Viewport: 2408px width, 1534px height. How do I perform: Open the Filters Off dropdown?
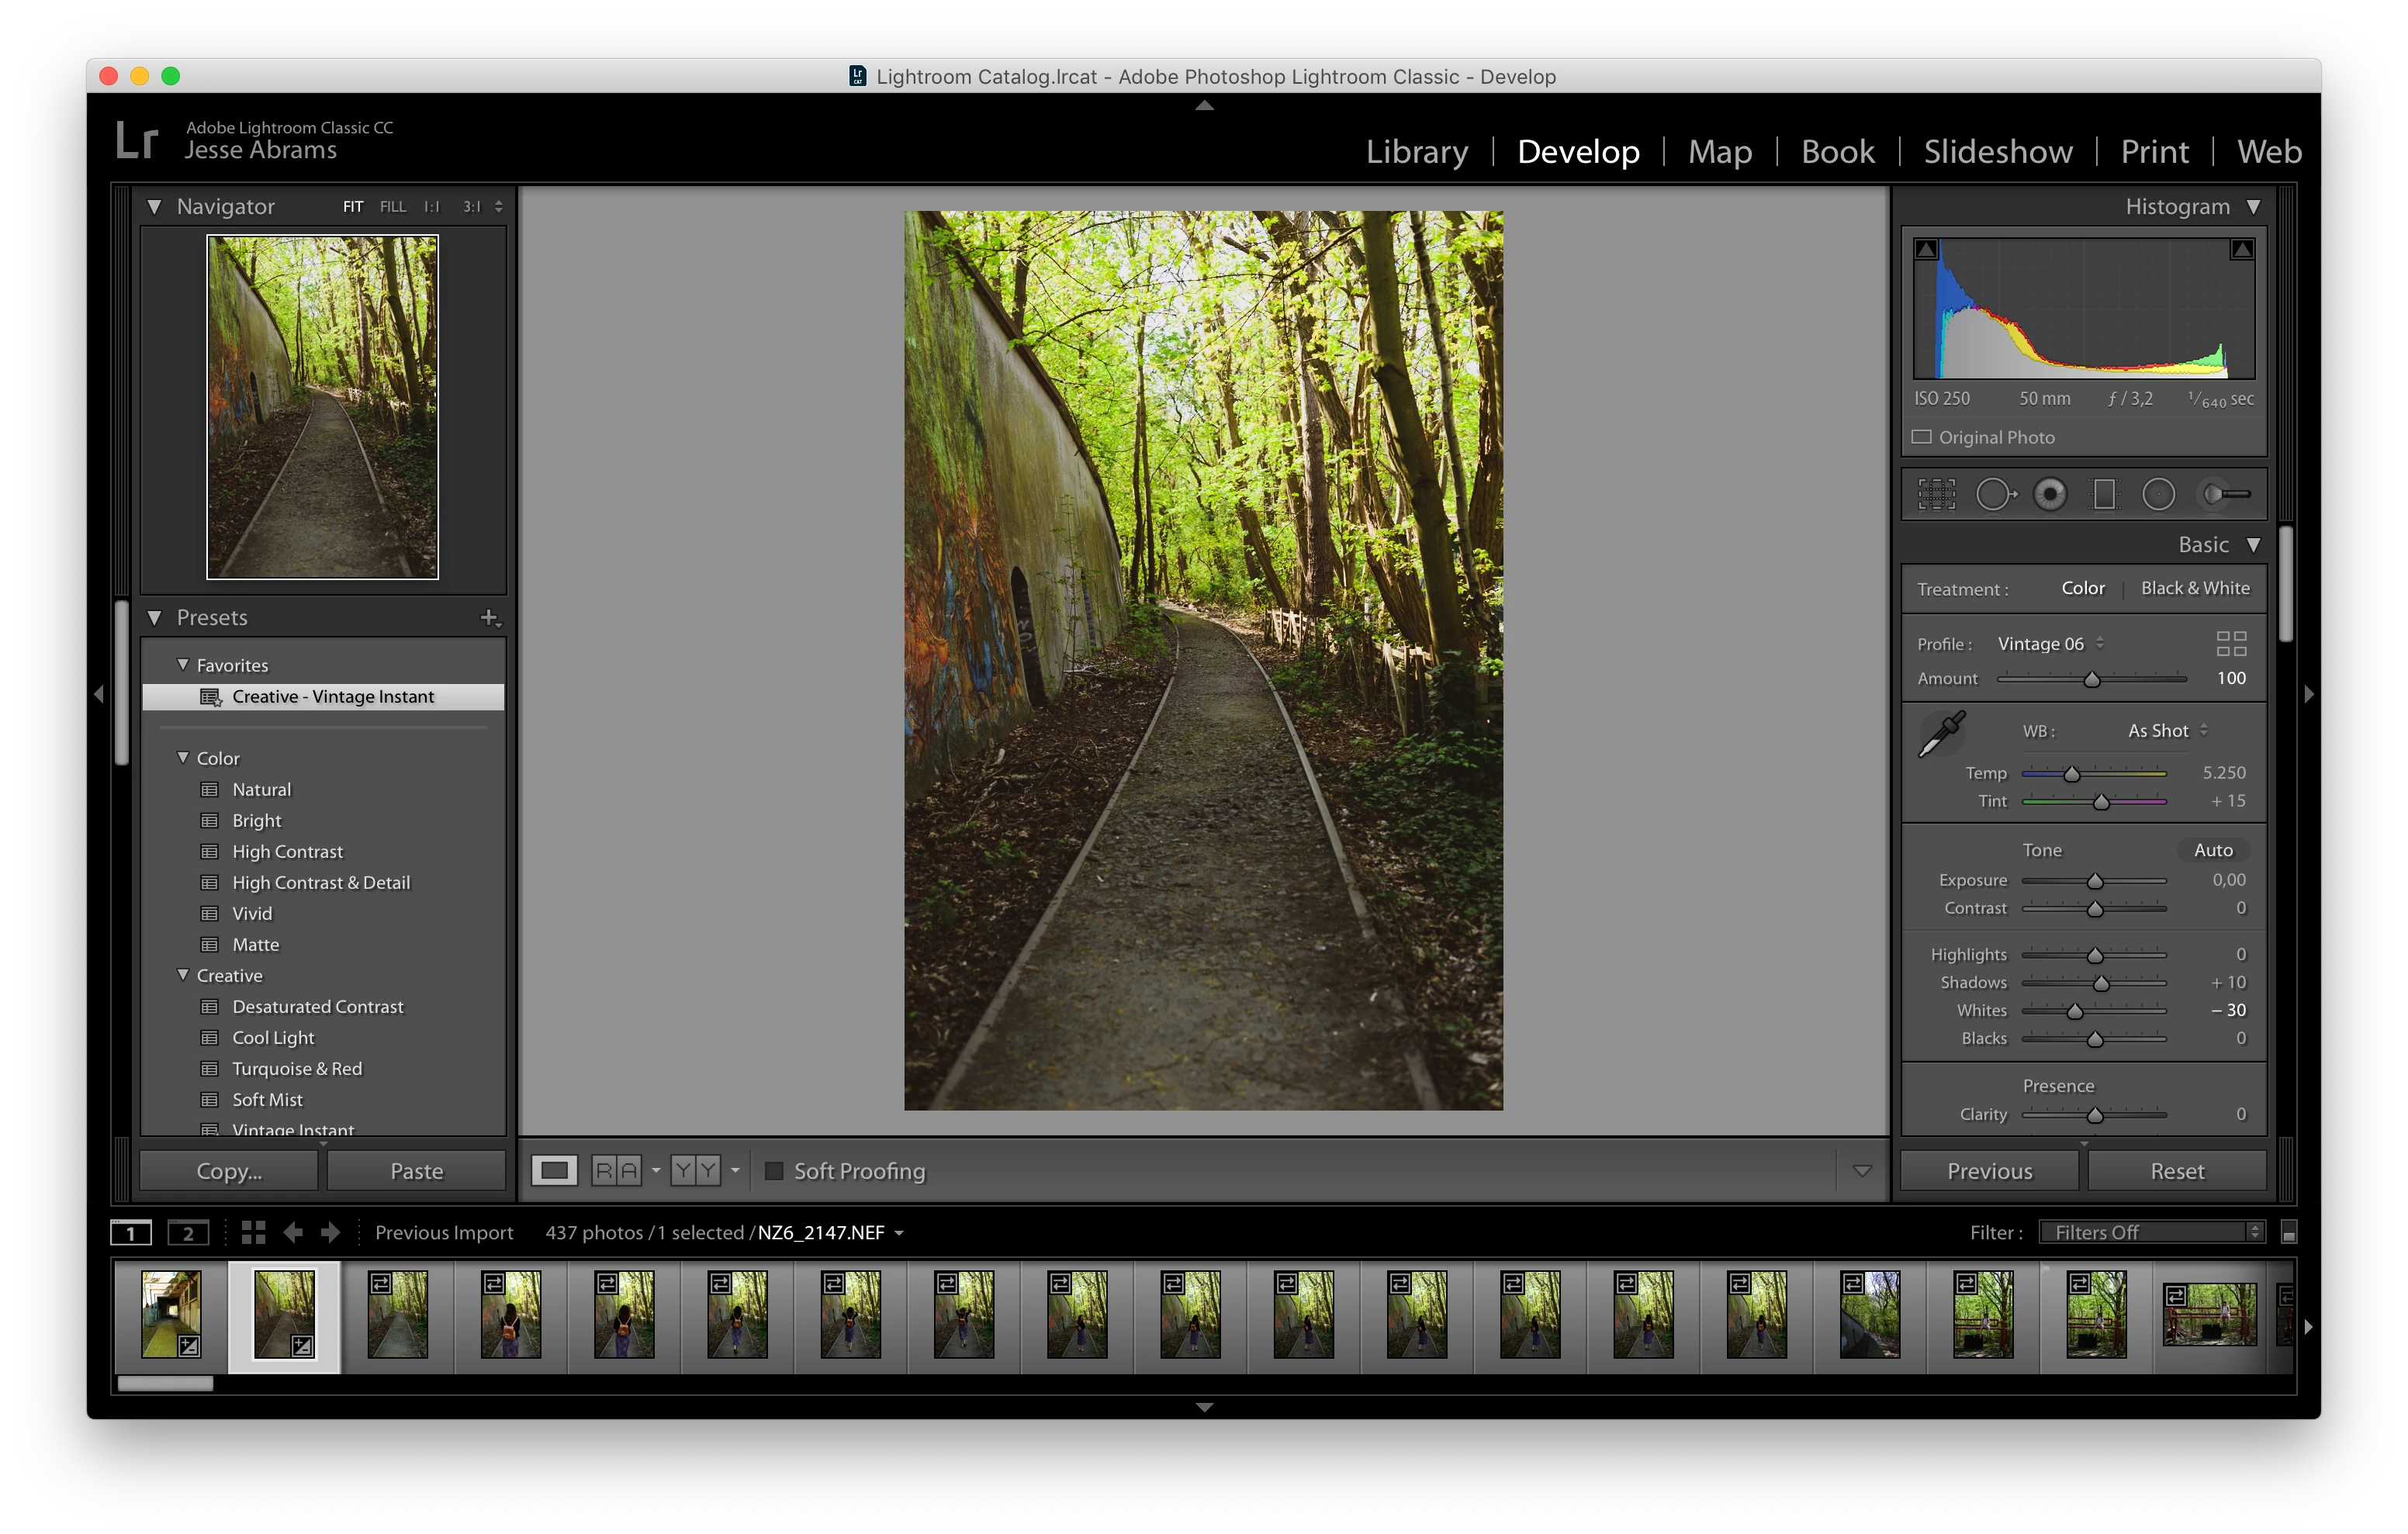[x=2151, y=1232]
